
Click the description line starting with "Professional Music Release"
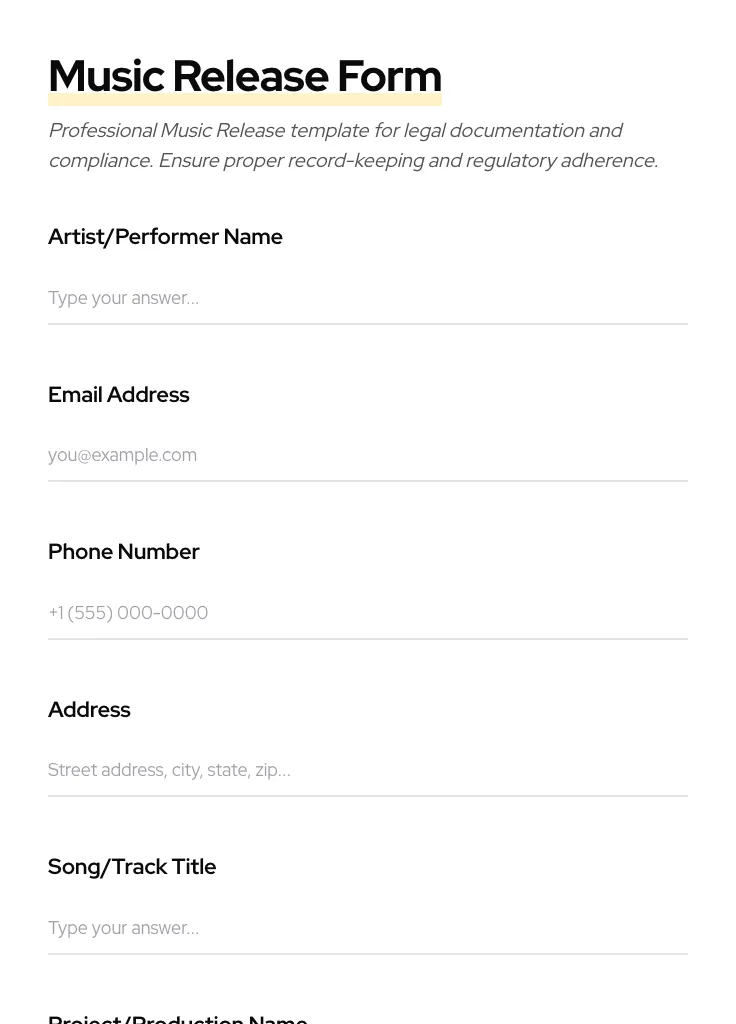[335, 131]
